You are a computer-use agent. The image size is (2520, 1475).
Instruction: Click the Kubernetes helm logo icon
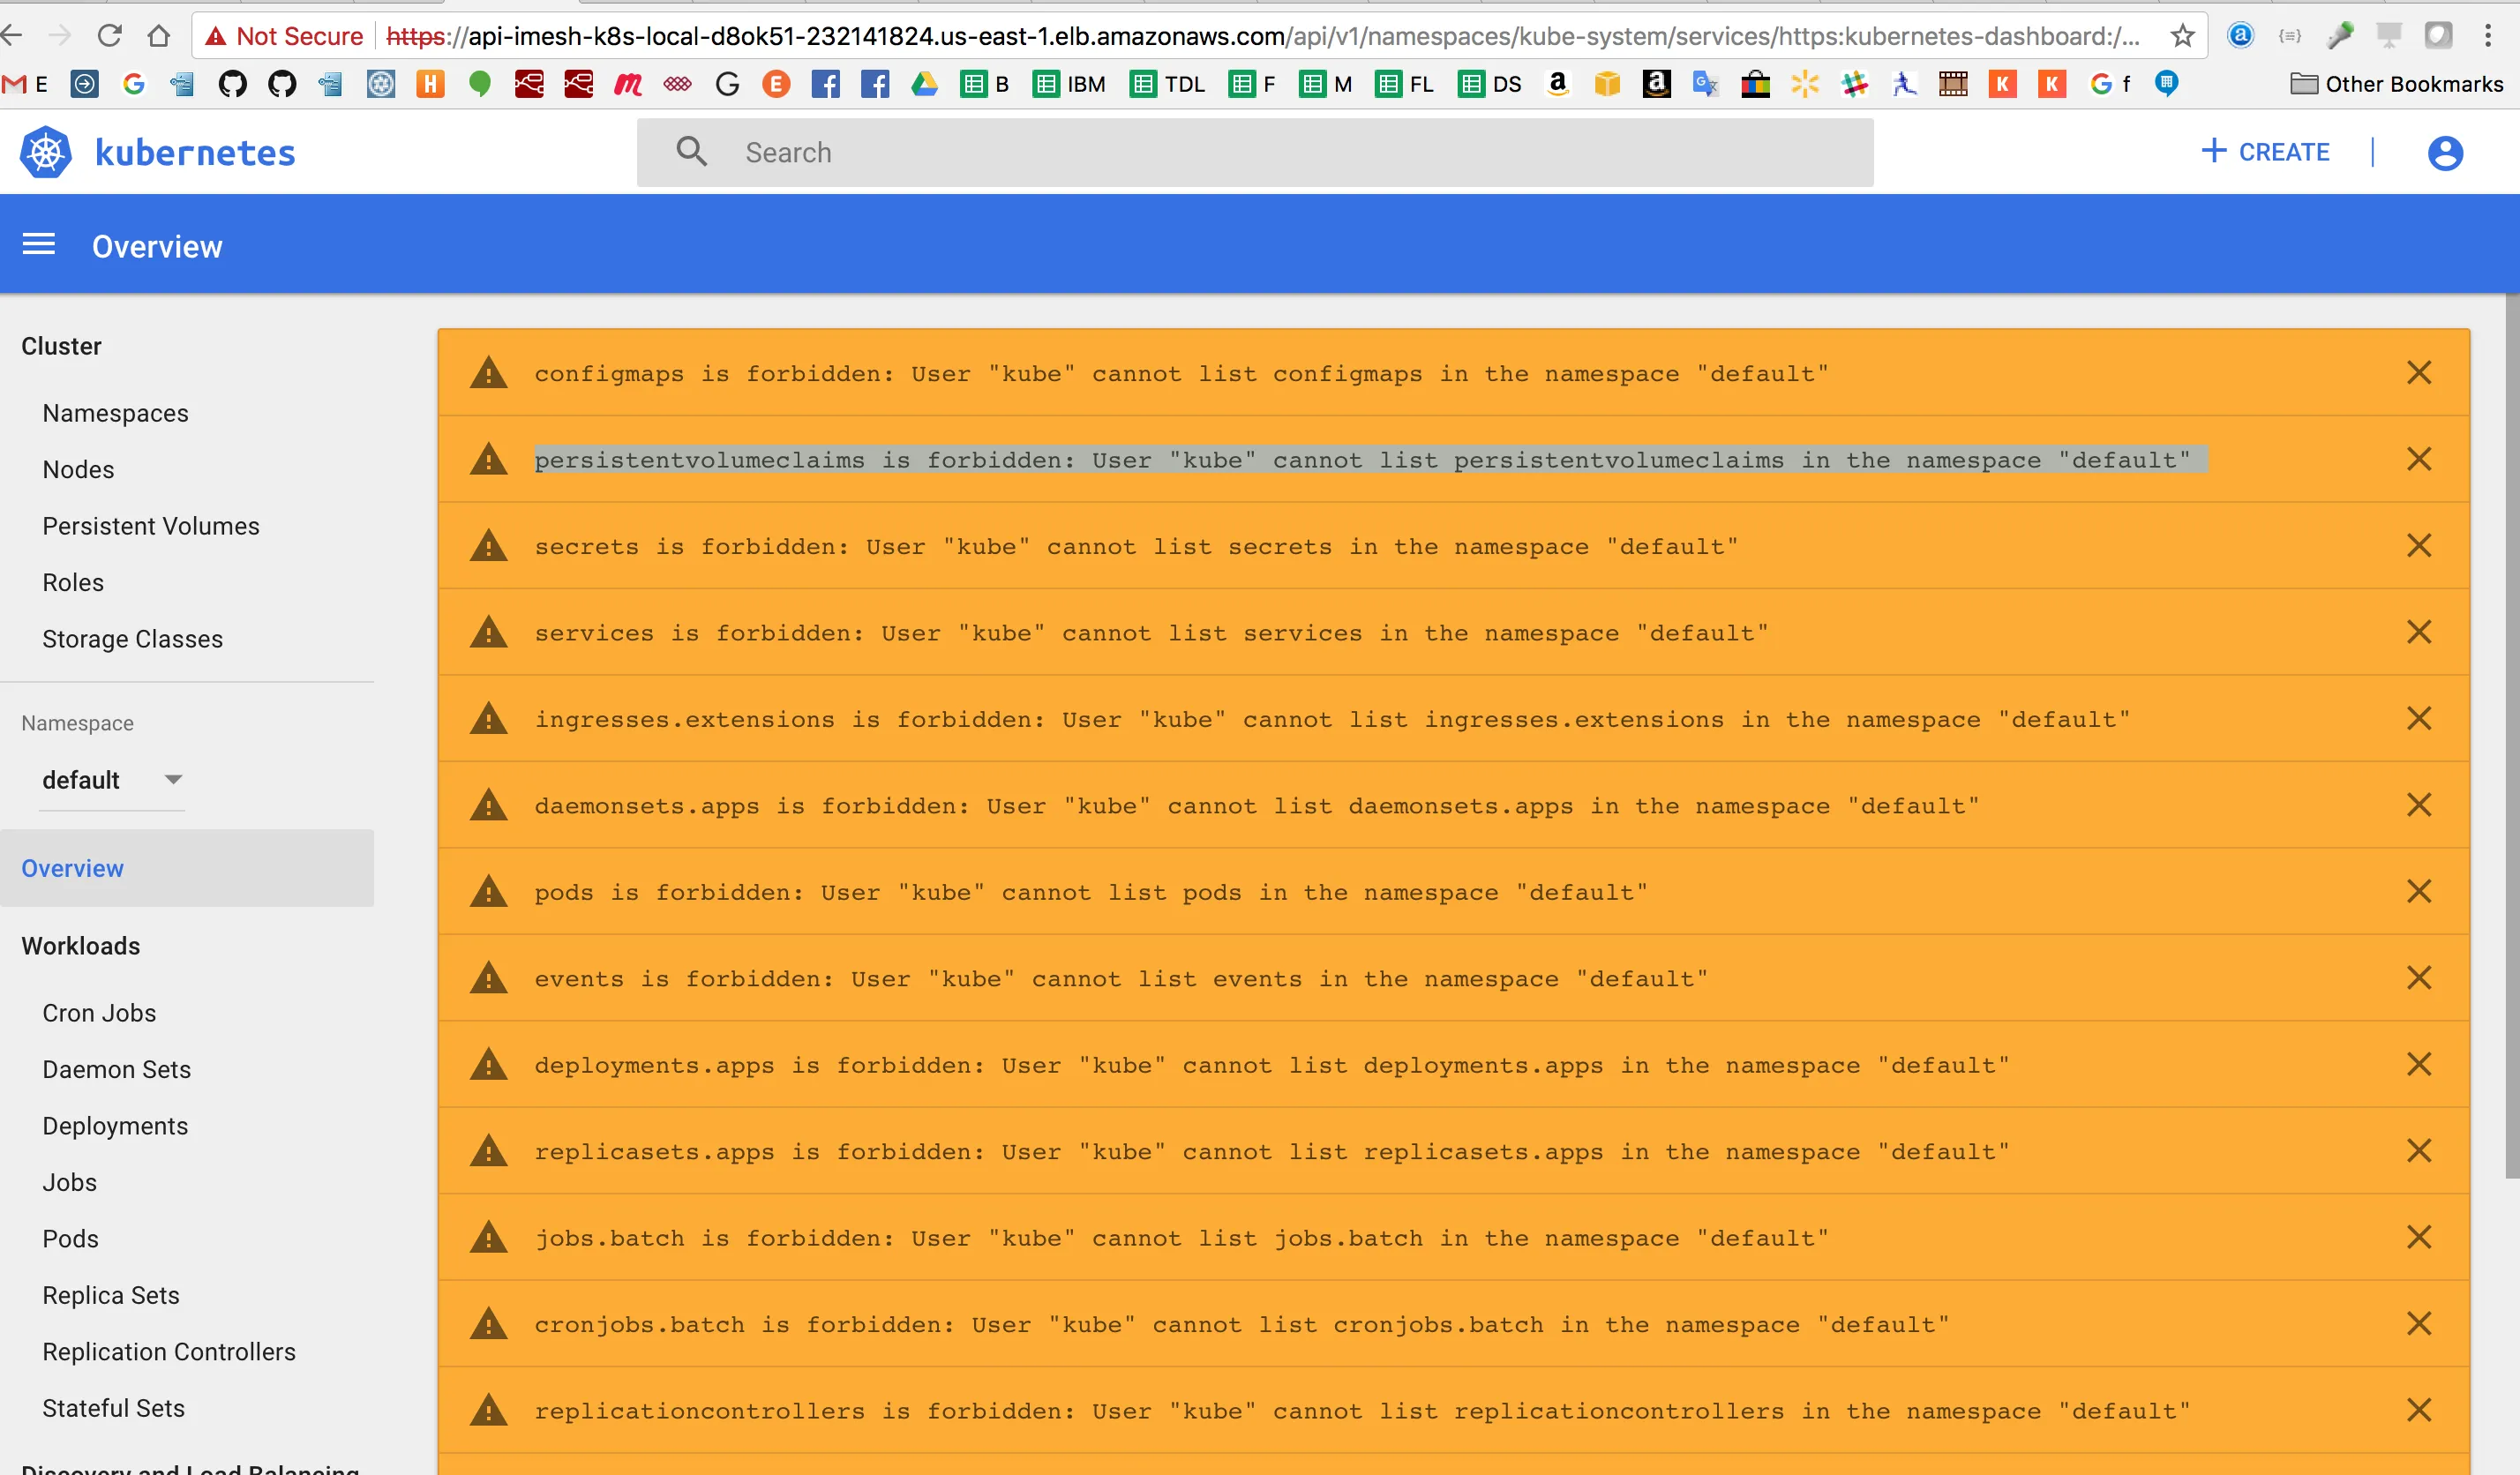45,152
